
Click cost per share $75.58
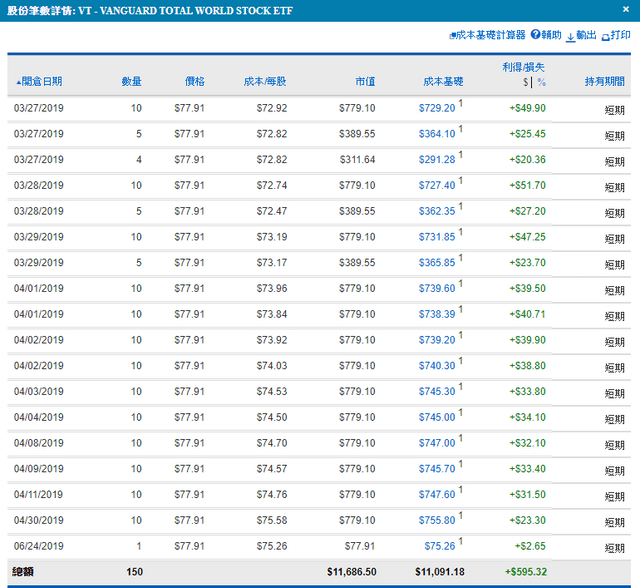point(272,520)
